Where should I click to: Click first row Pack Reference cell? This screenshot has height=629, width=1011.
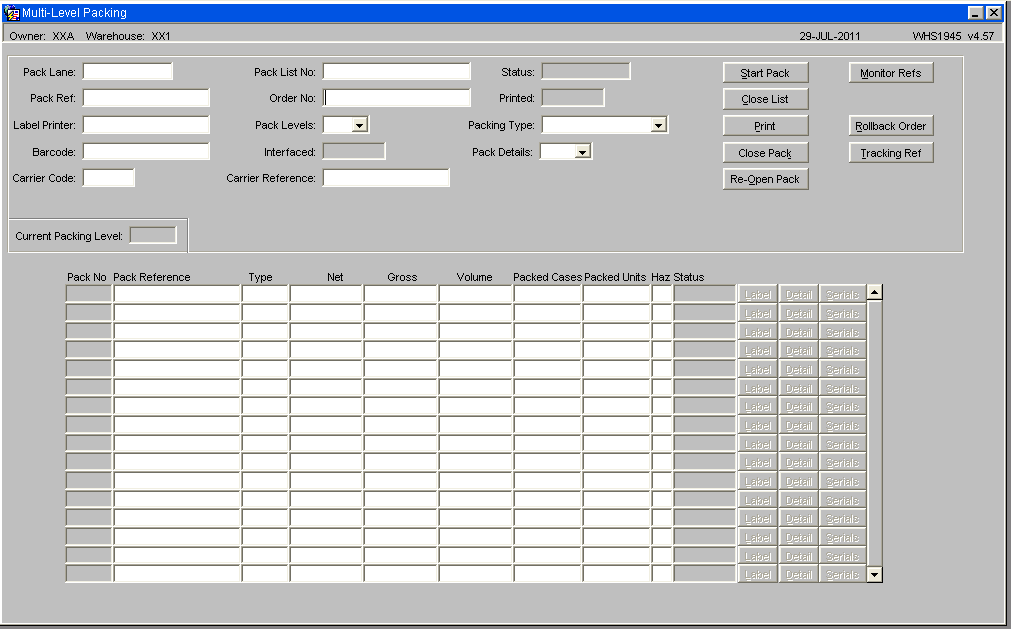point(177,295)
